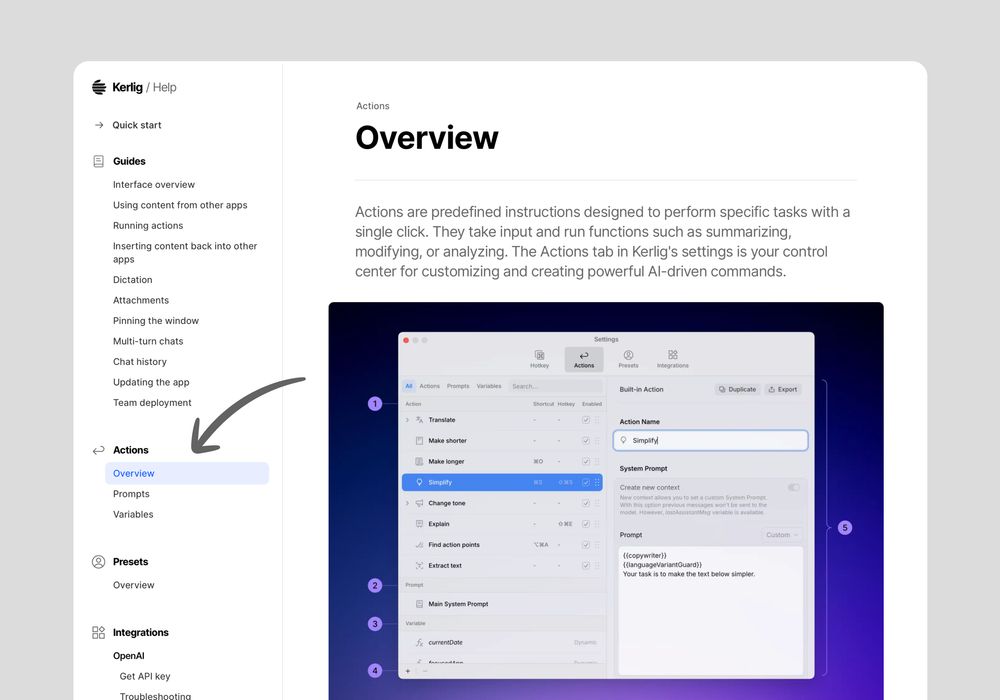Click the Find action points icon
The width and height of the screenshot is (1000, 700).
(x=419, y=545)
